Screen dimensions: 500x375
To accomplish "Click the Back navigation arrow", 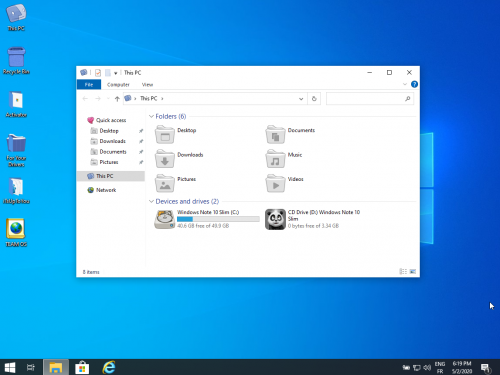I will [85, 99].
